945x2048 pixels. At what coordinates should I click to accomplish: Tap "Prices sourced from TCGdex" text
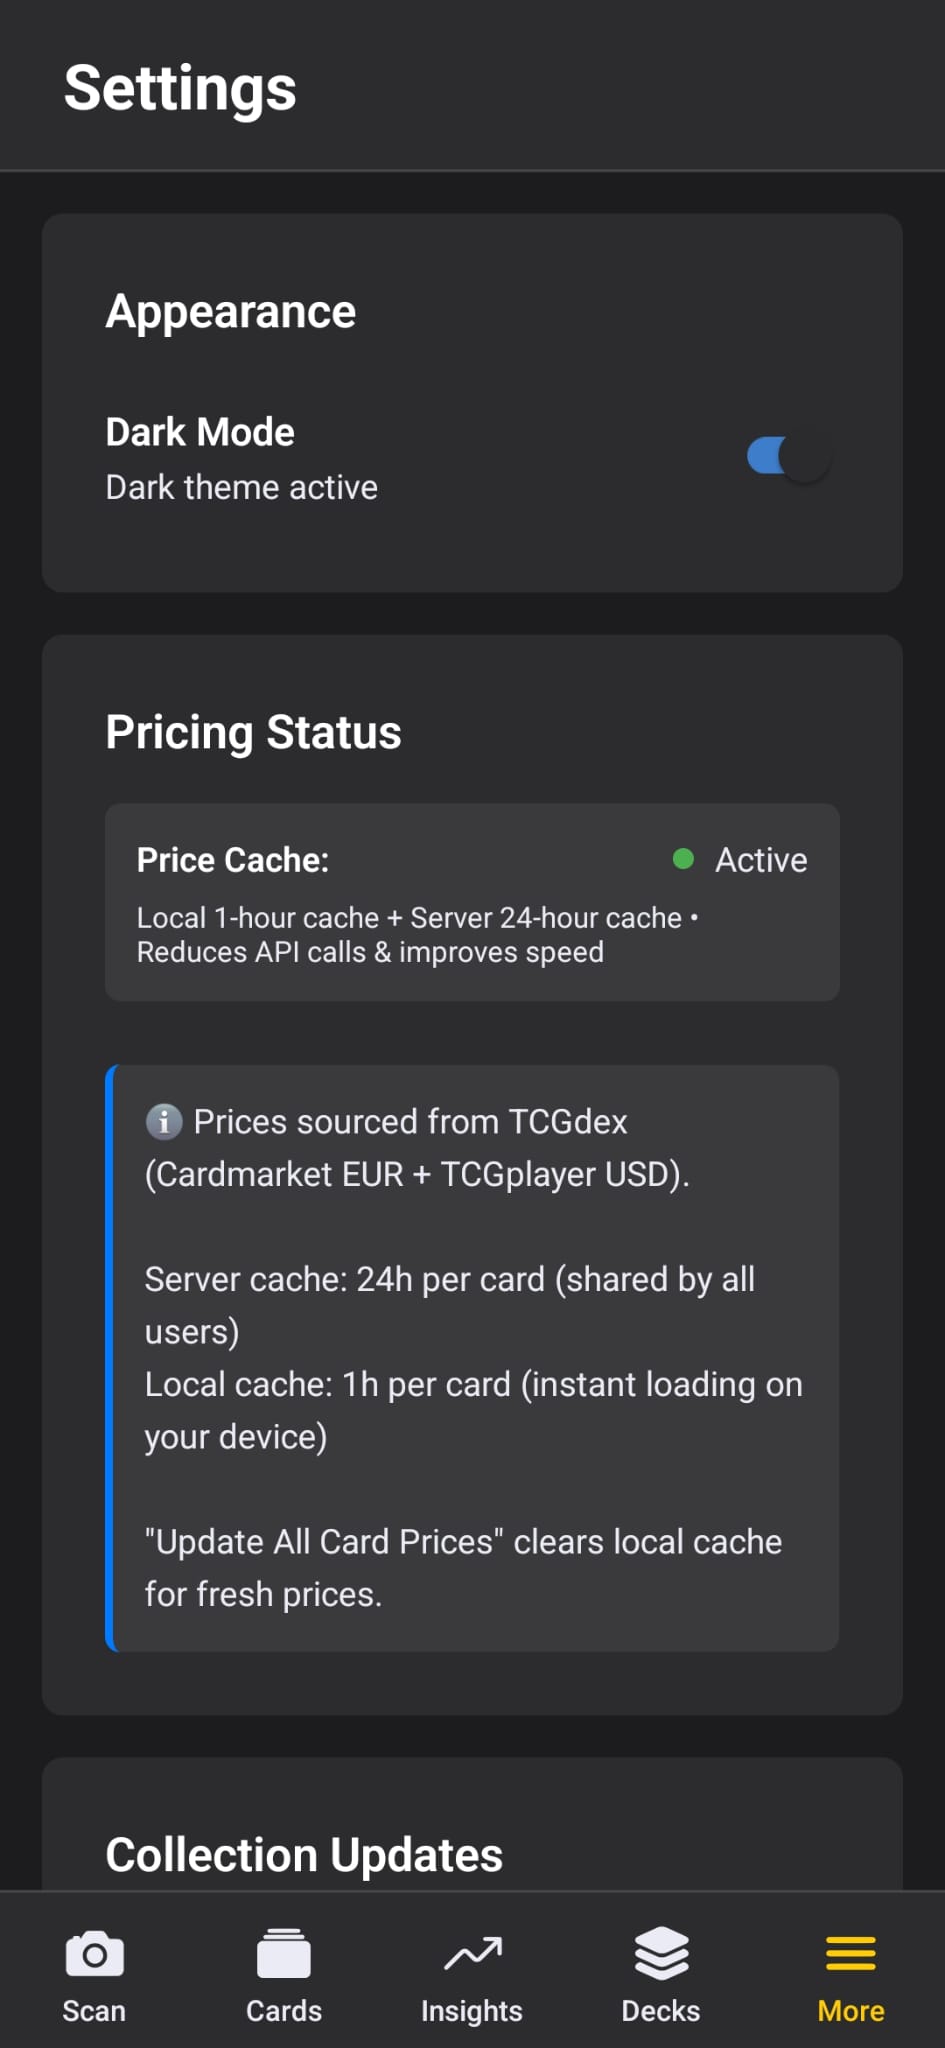[x=410, y=1122]
